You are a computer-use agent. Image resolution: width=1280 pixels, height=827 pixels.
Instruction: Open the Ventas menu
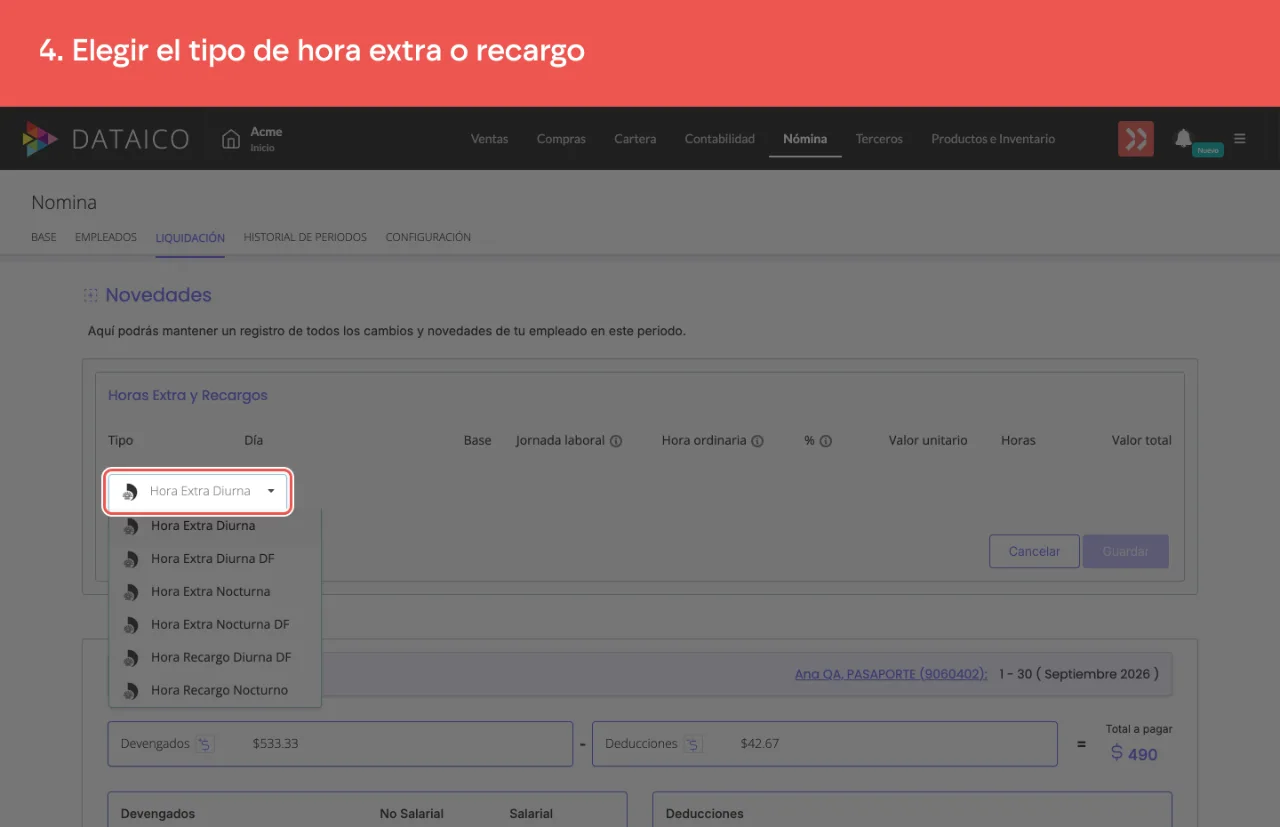pyautogui.click(x=489, y=139)
